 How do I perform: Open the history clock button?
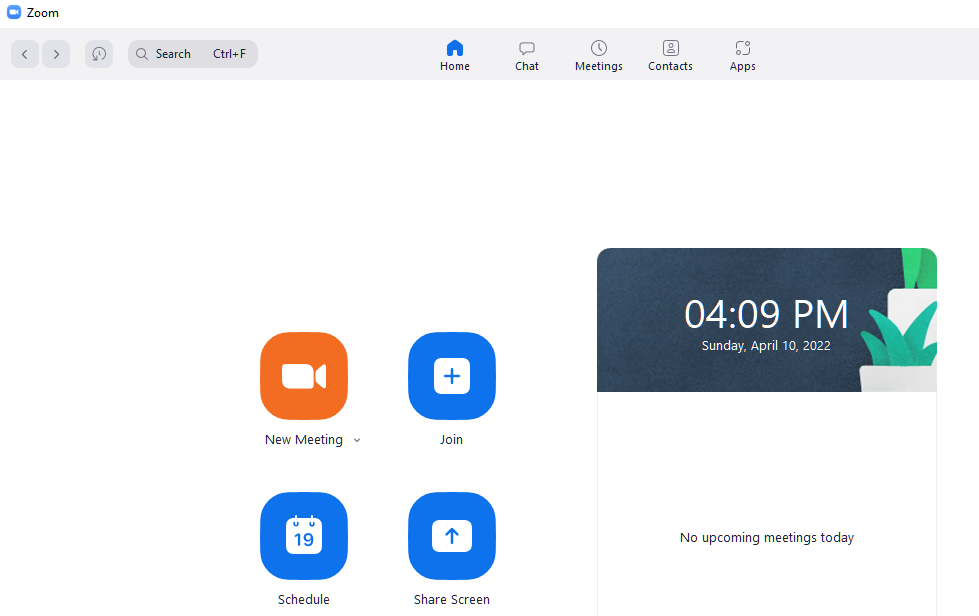click(x=99, y=54)
